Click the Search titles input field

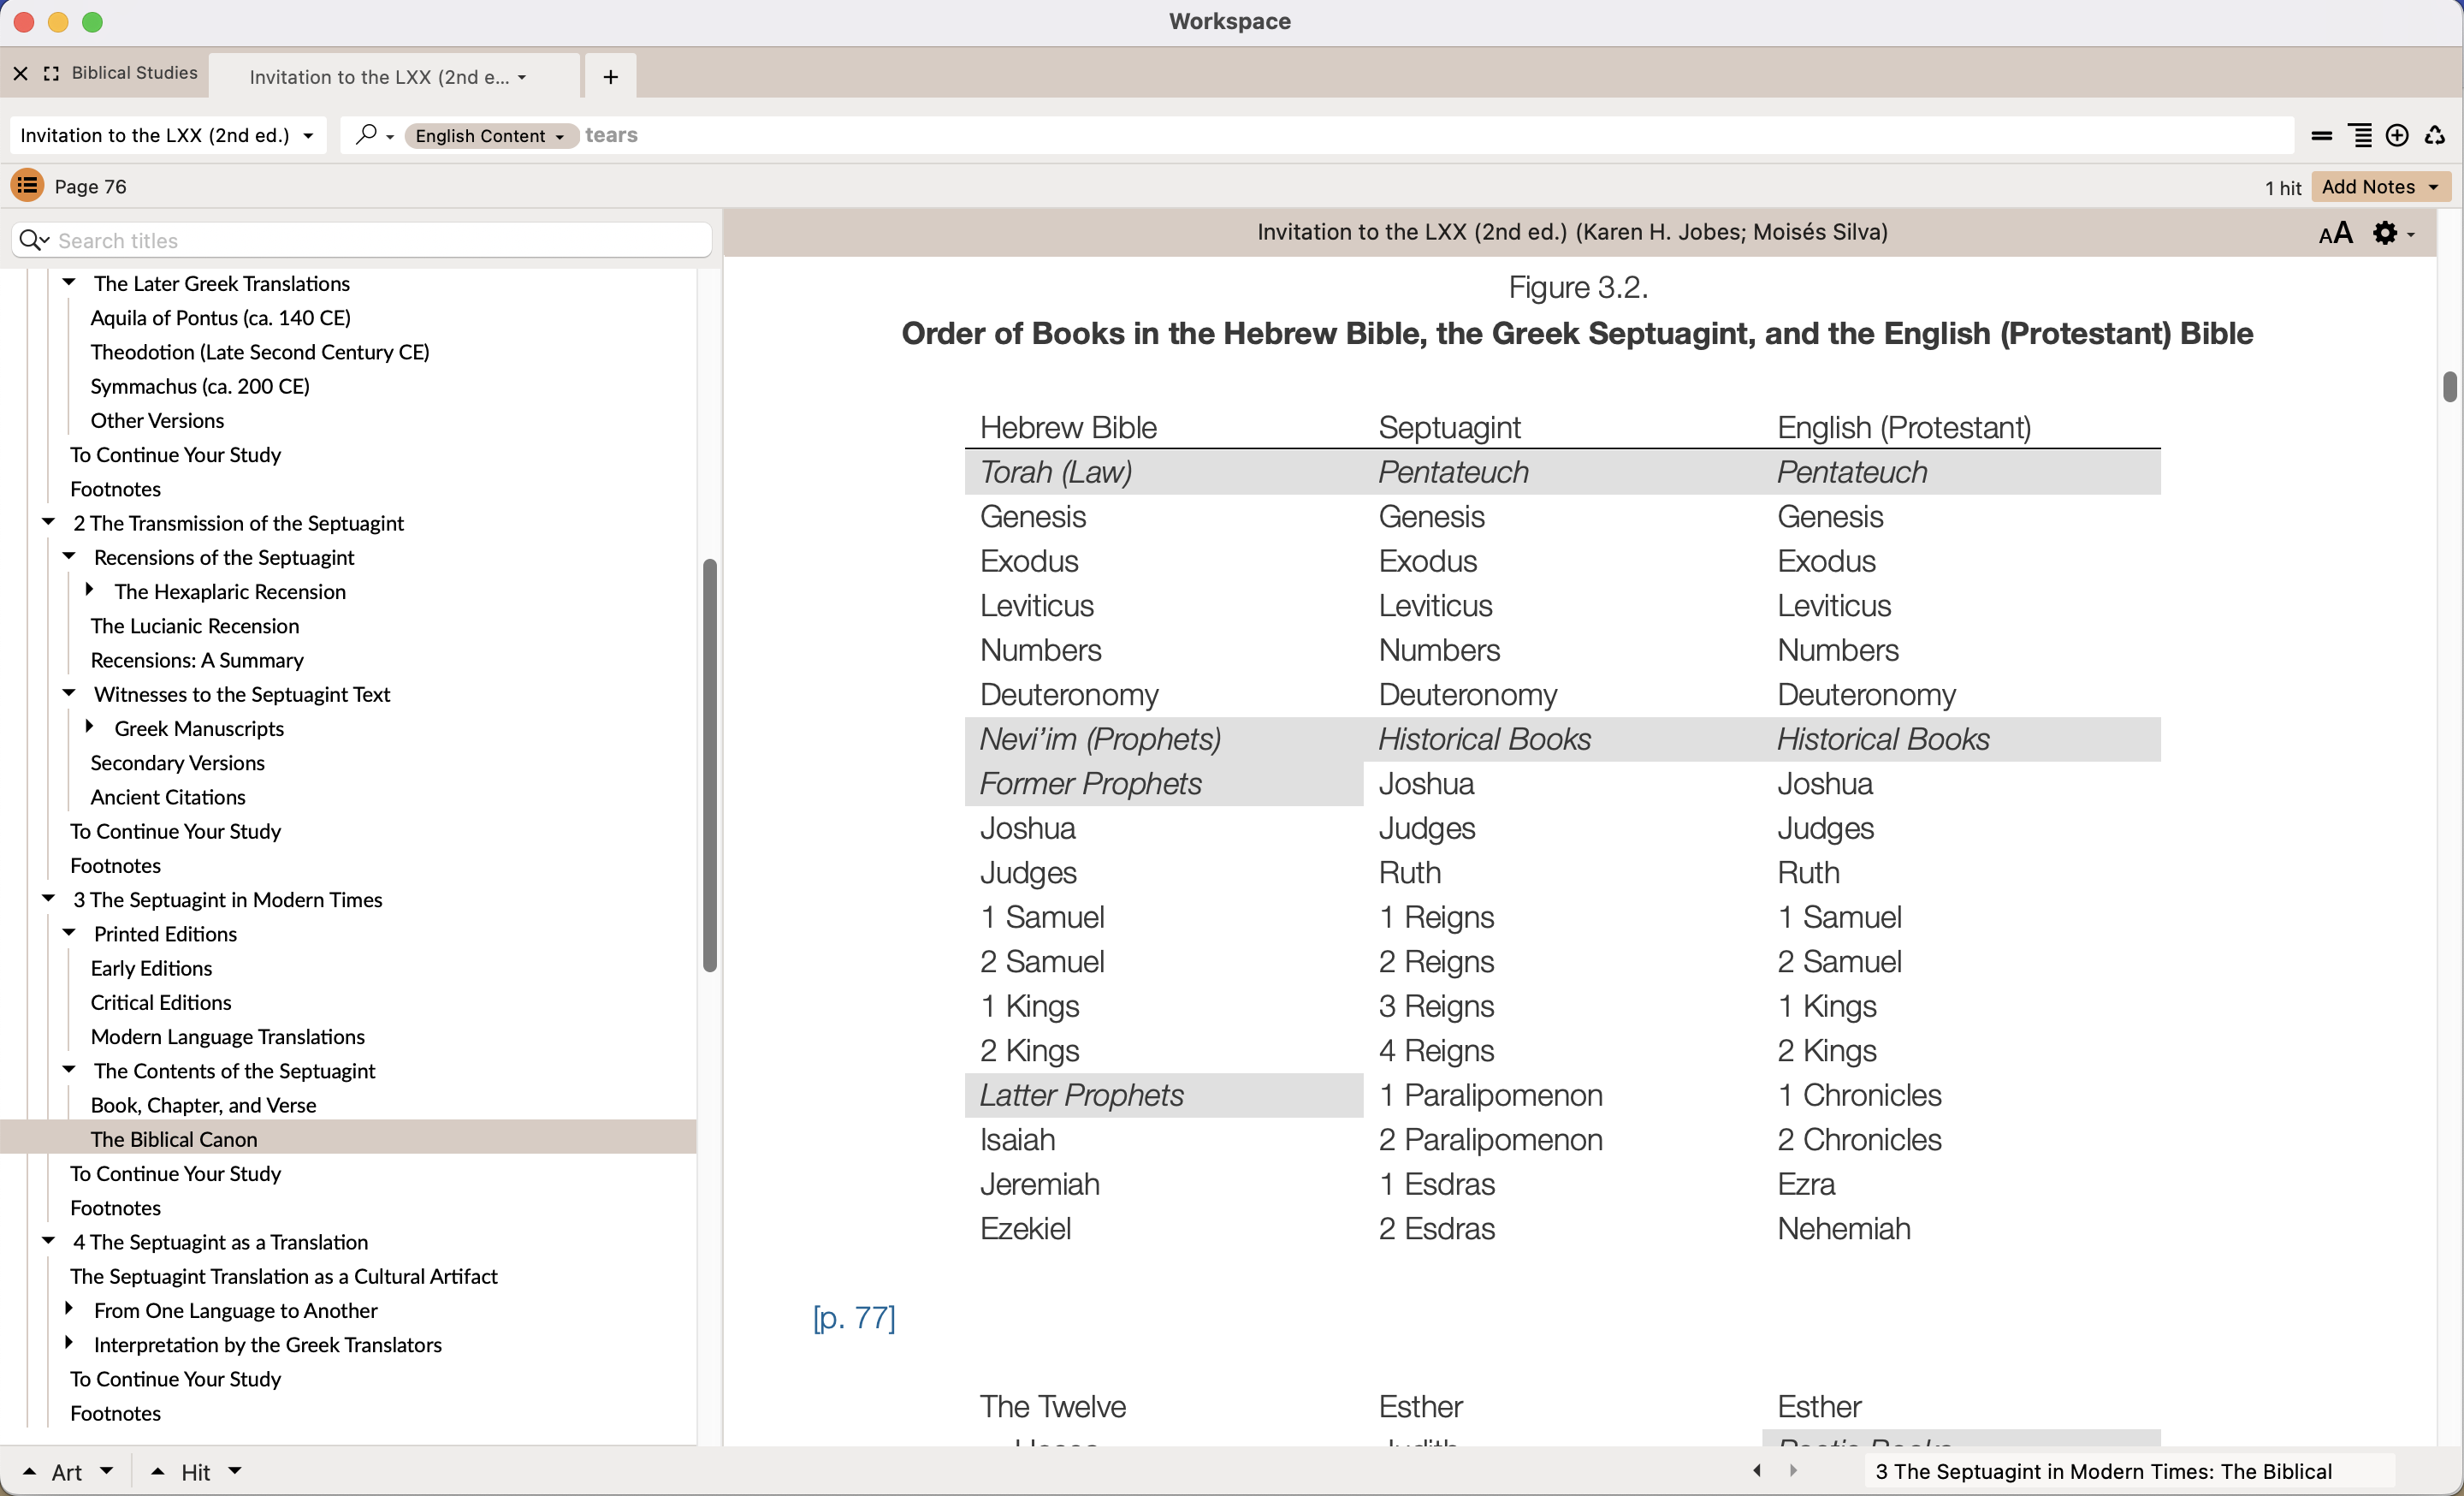tap(380, 240)
